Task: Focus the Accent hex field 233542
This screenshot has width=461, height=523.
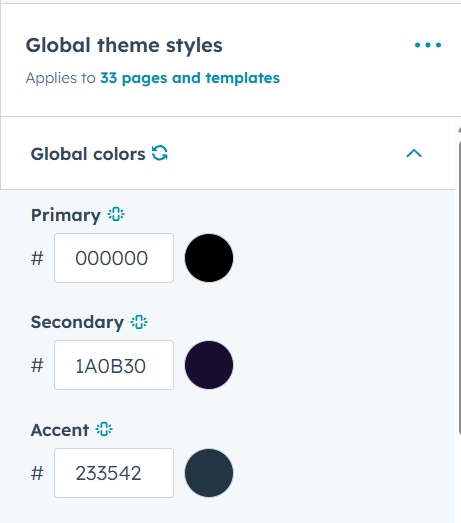Action: [114, 473]
